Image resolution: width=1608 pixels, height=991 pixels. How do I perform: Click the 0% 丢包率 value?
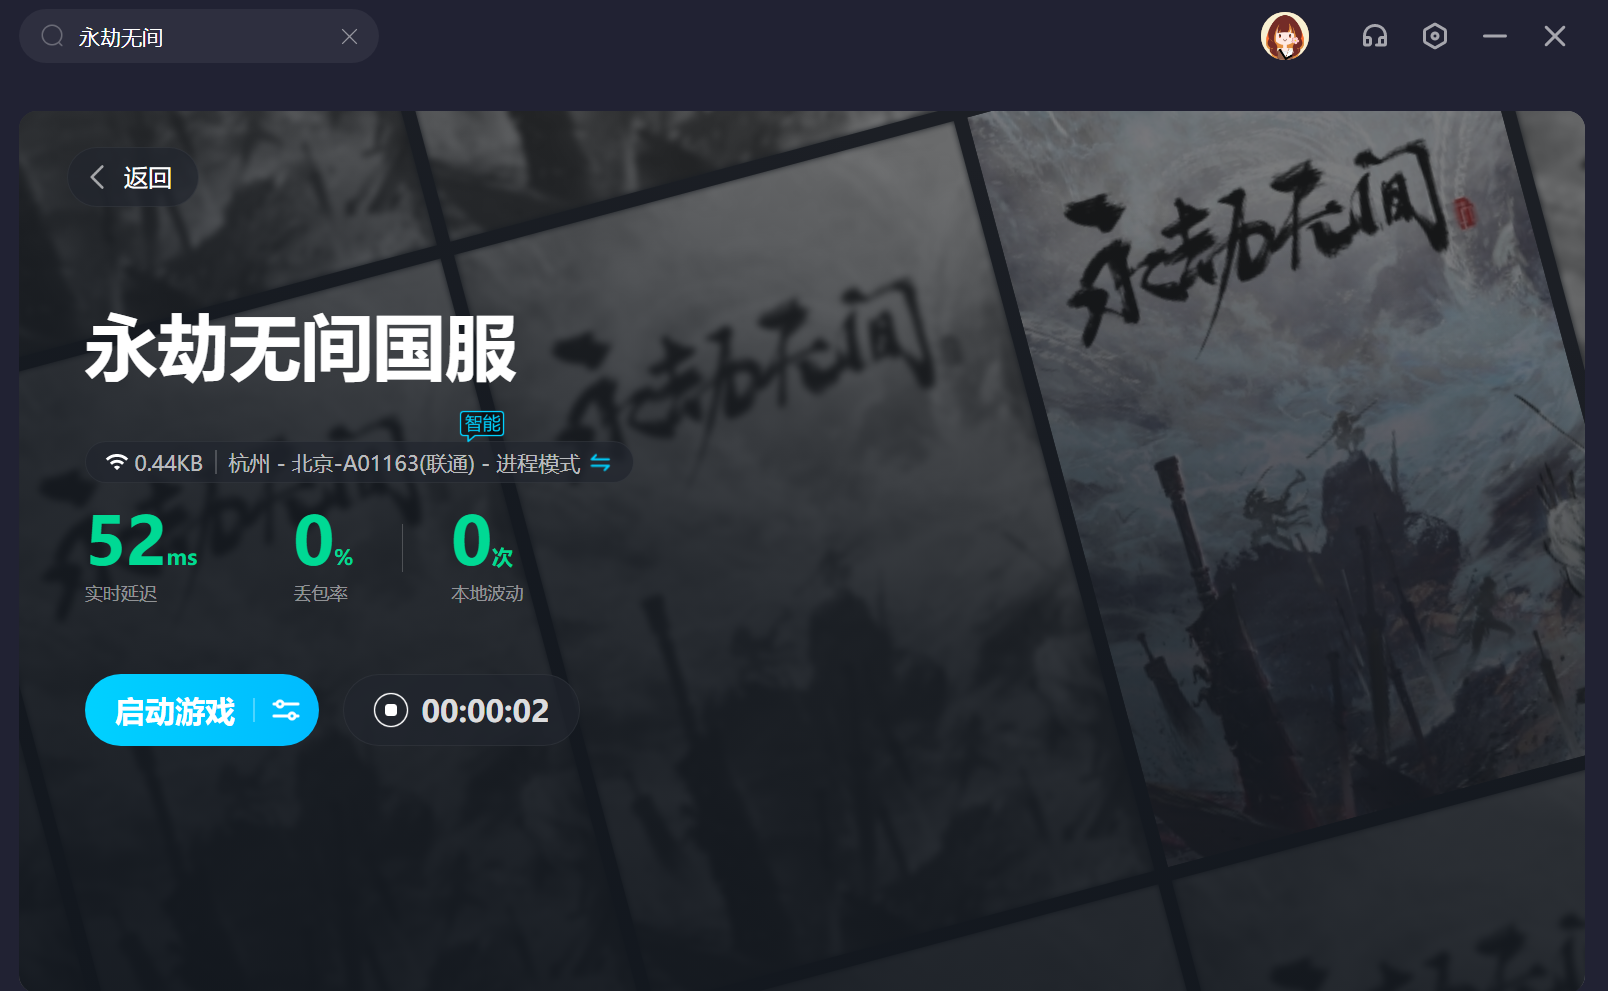(323, 541)
